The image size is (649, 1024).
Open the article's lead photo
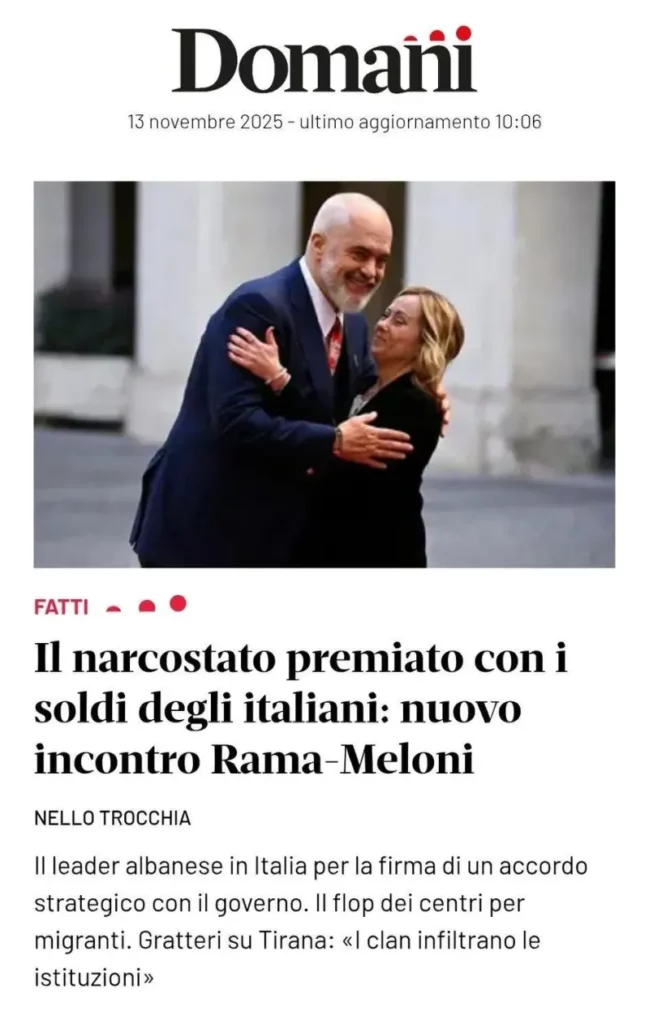pos(324,374)
